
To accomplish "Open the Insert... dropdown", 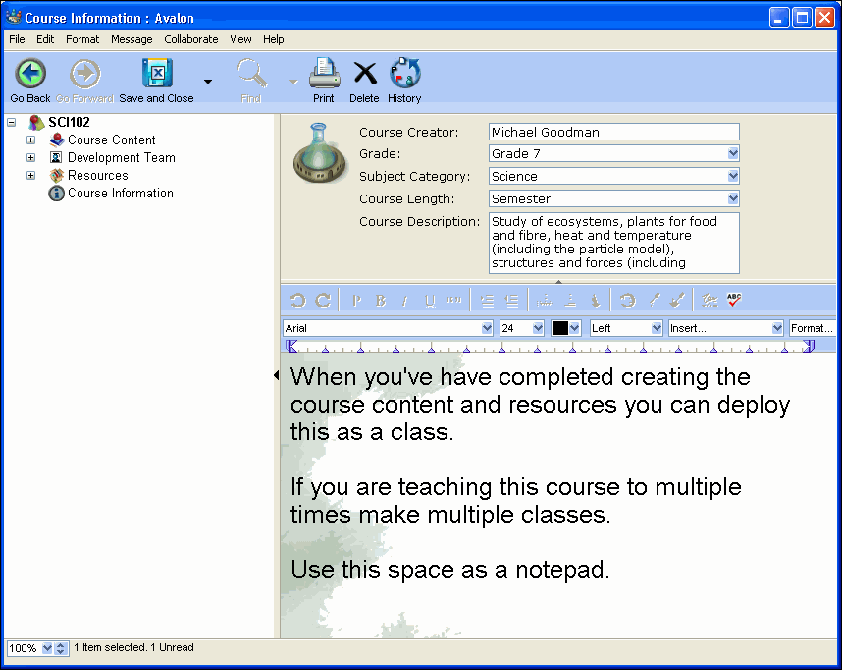I will [x=777, y=328].
